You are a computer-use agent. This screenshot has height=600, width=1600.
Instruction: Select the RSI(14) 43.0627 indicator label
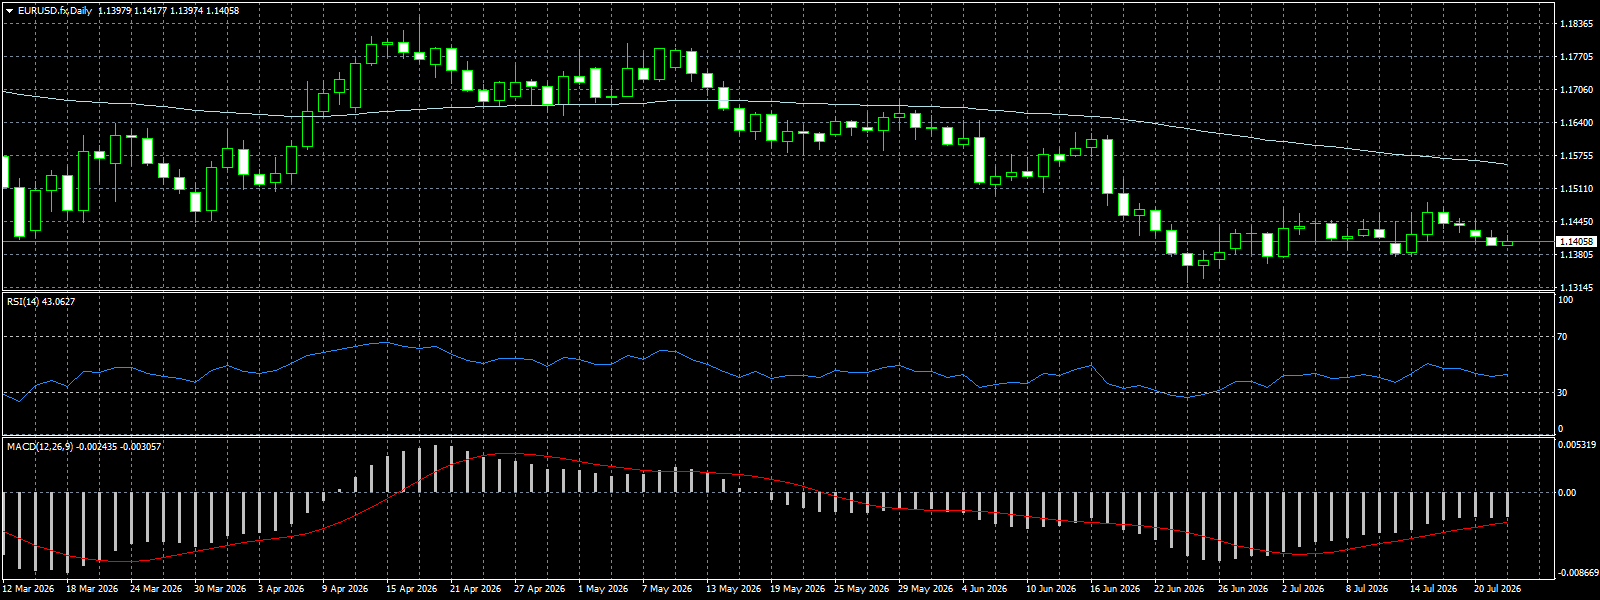click(x=41, y=301)
